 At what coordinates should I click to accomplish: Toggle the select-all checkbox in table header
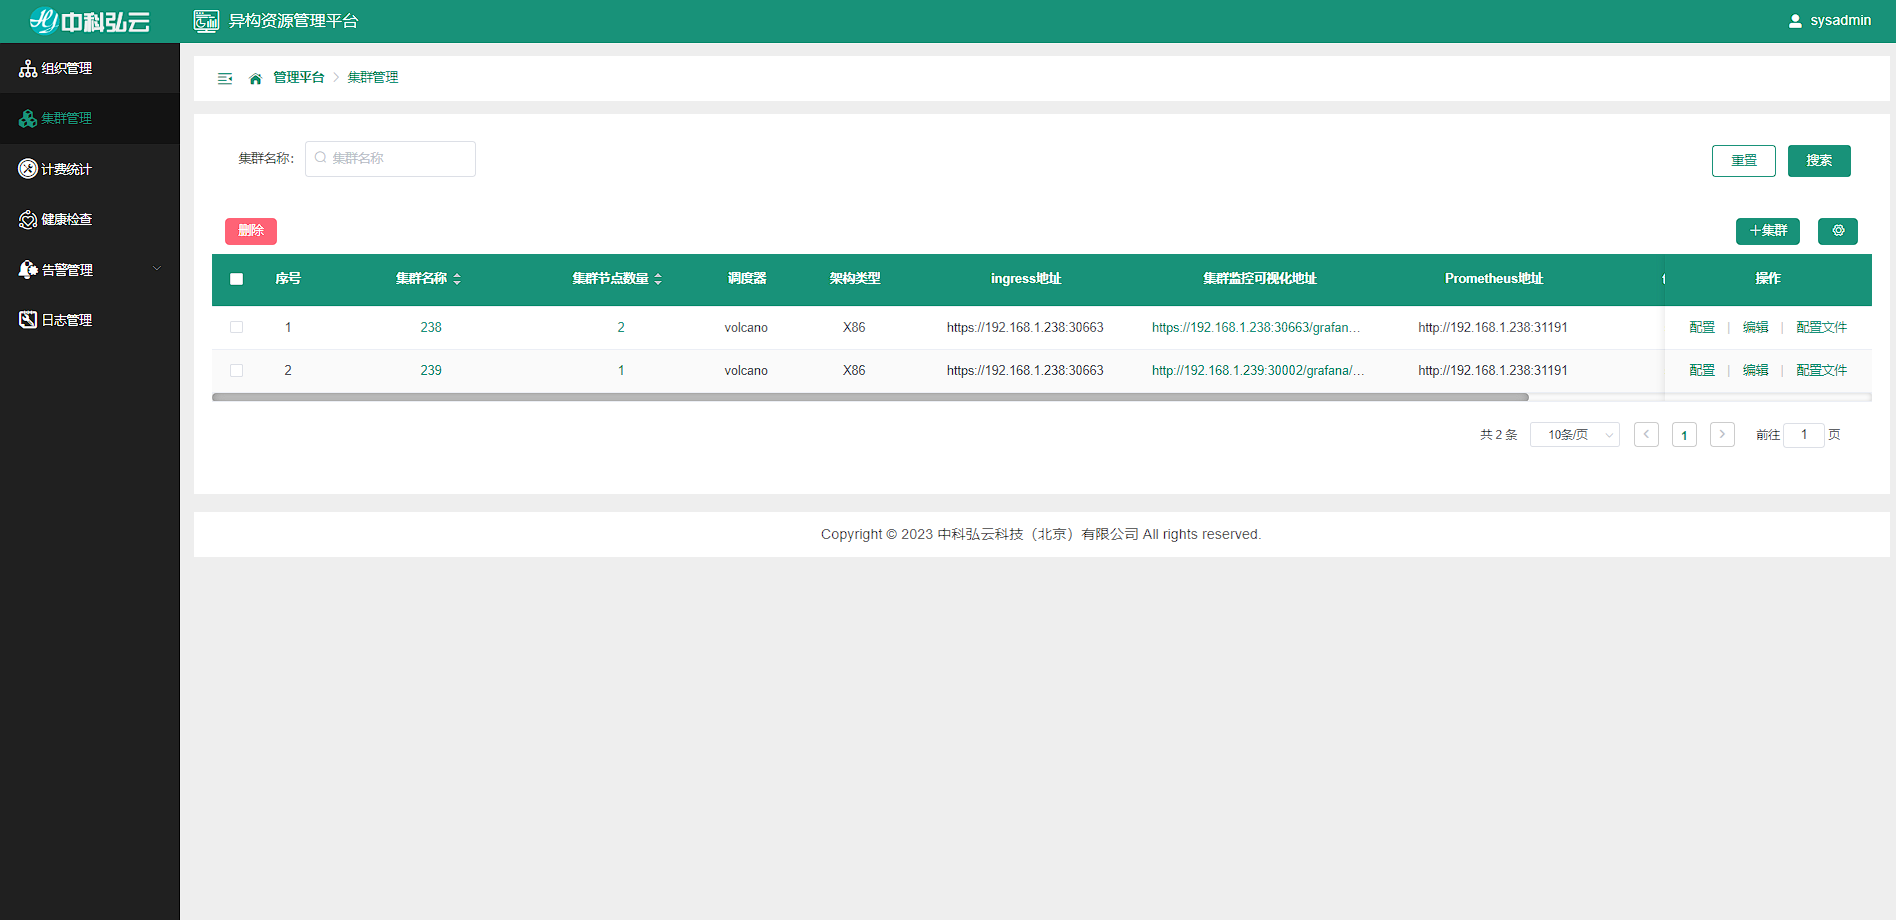click(237, 279)
